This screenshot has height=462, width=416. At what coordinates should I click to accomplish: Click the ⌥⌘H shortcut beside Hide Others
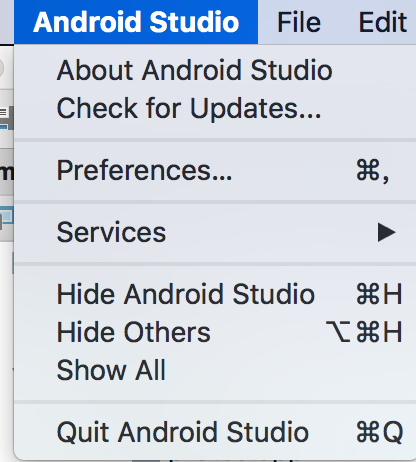[x=364, y=332]
